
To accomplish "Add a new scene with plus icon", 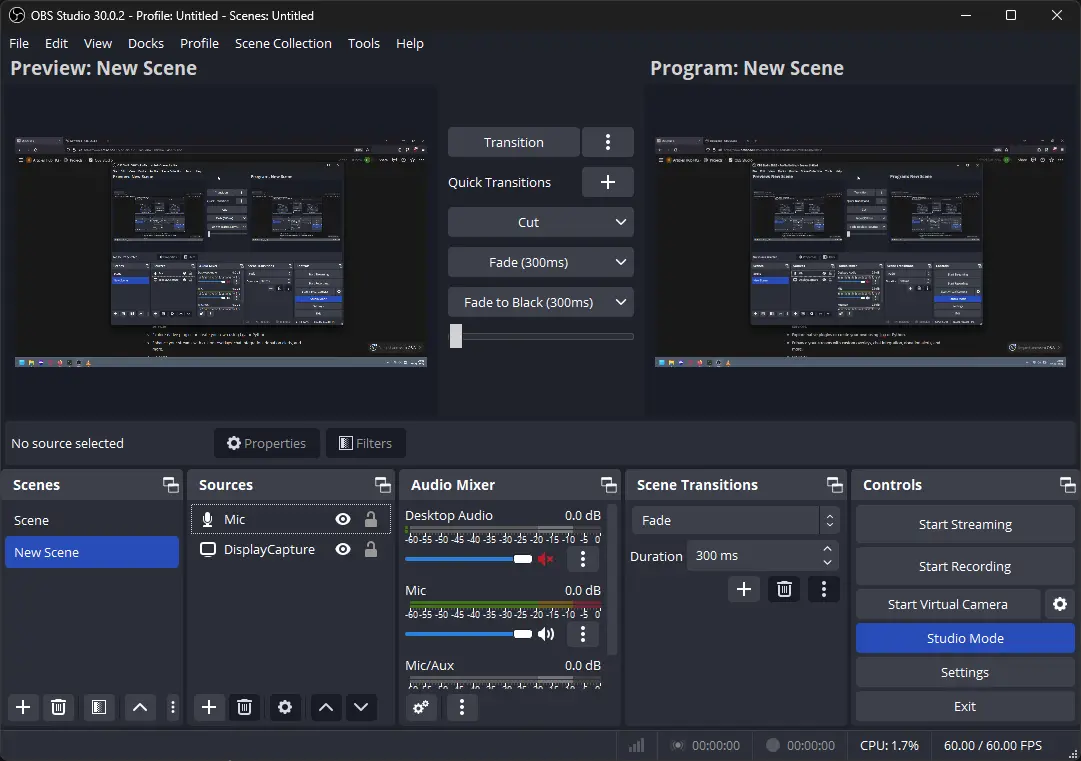I will (23, 707).
